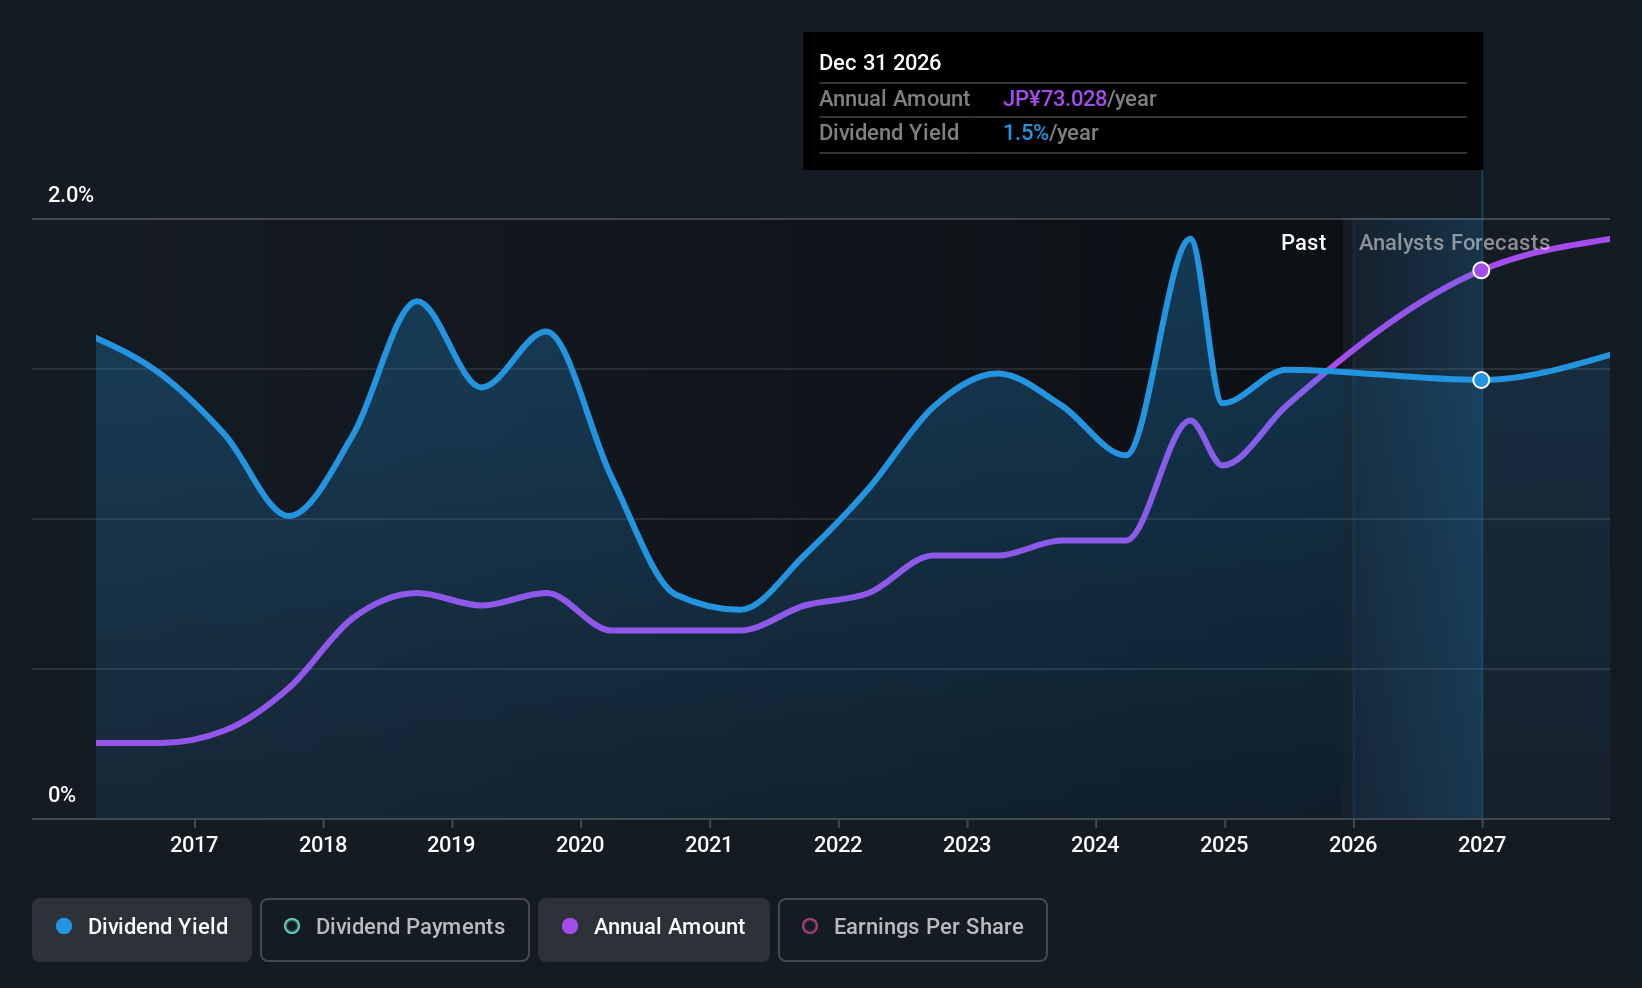Select the purple data point marker at 2027
Viewport: 1642px width, 988px height.
click(x=1481, y=270)
